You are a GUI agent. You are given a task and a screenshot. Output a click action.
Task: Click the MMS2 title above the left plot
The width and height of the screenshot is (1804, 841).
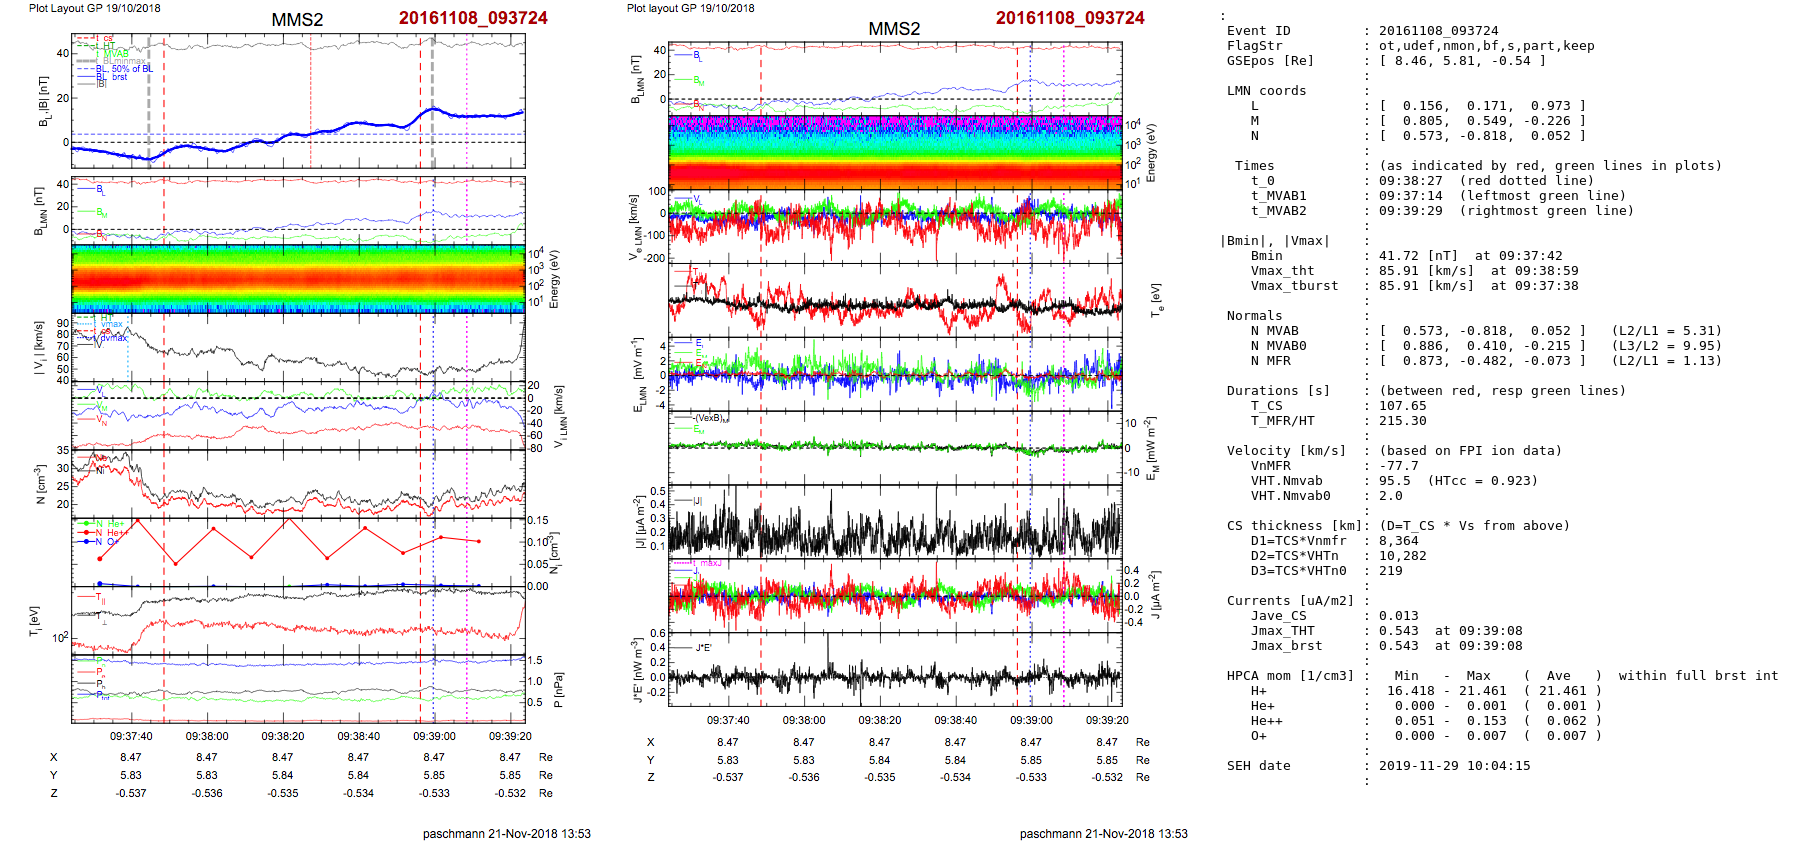(x=297, y=20)
